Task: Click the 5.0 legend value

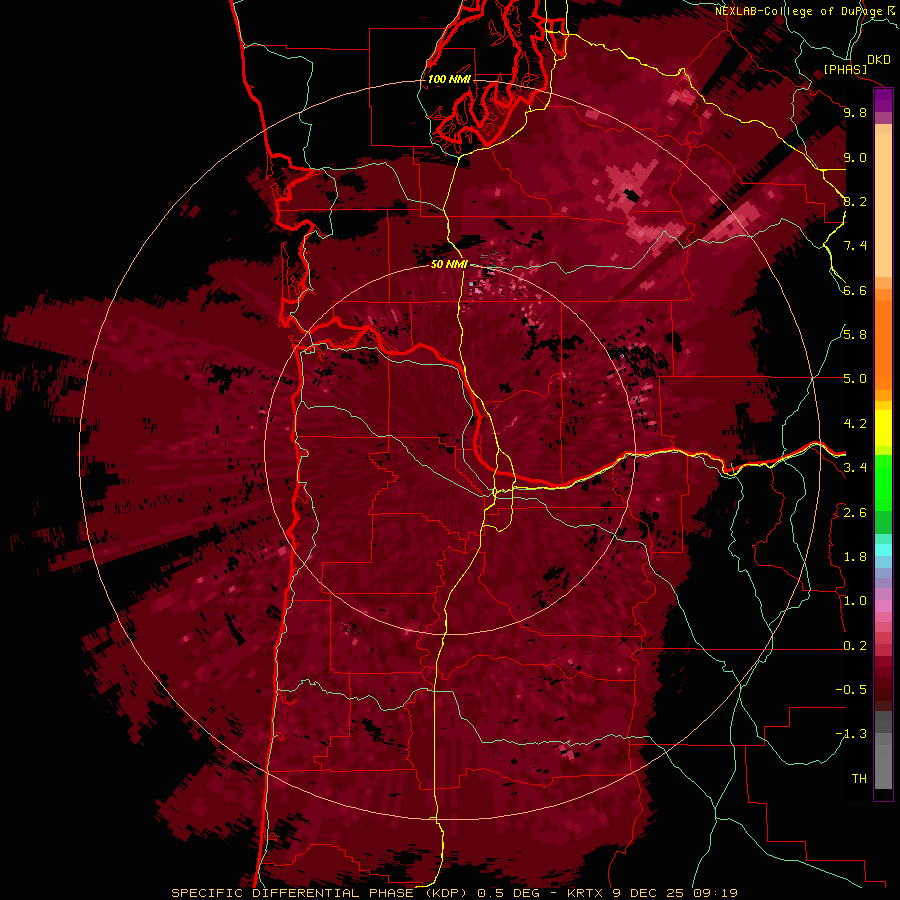Action: pyautogui.click(x=855, y=379)
